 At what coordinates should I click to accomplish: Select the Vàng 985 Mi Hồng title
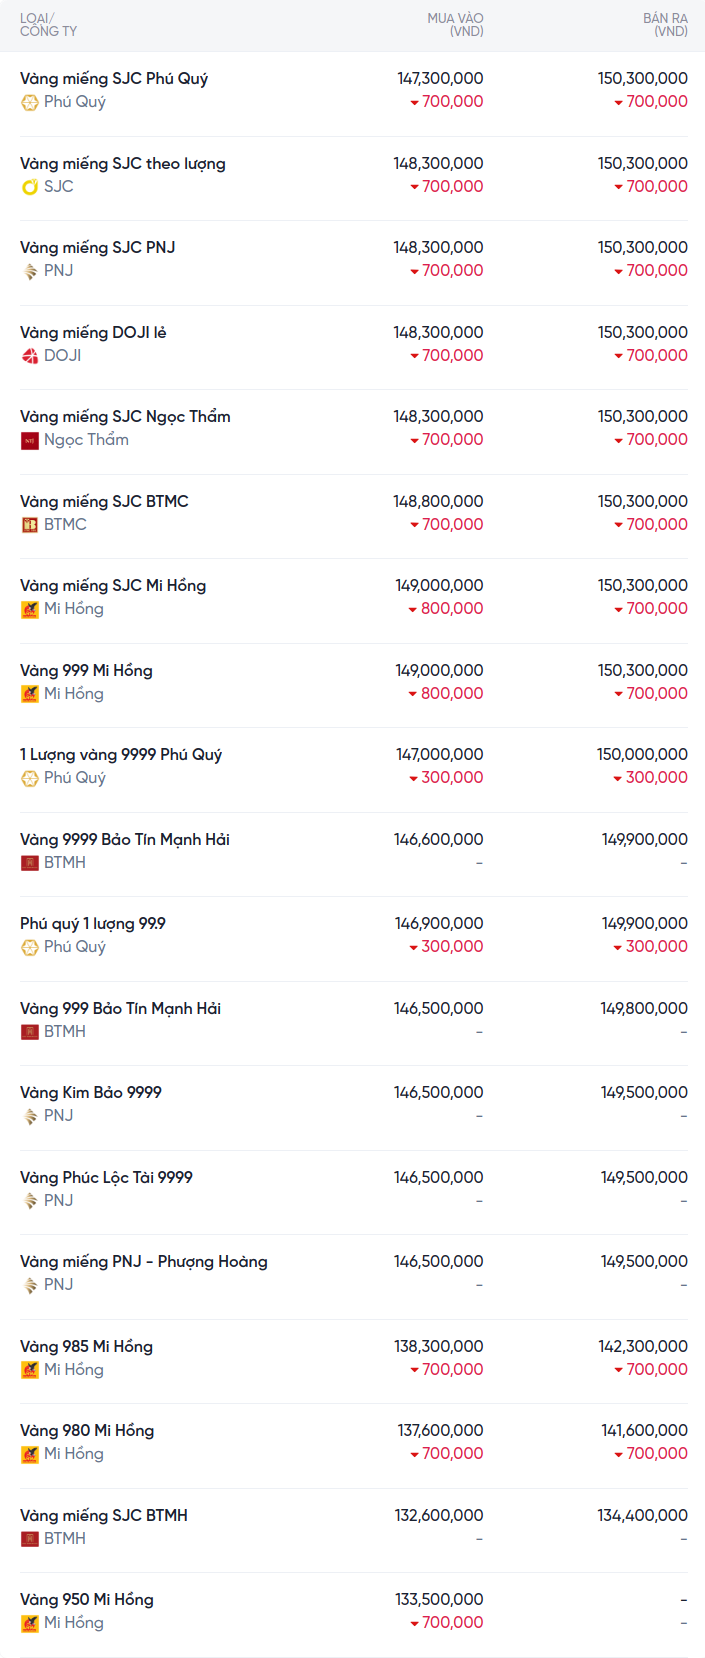pyautogui.click(x=86, y=1347)
